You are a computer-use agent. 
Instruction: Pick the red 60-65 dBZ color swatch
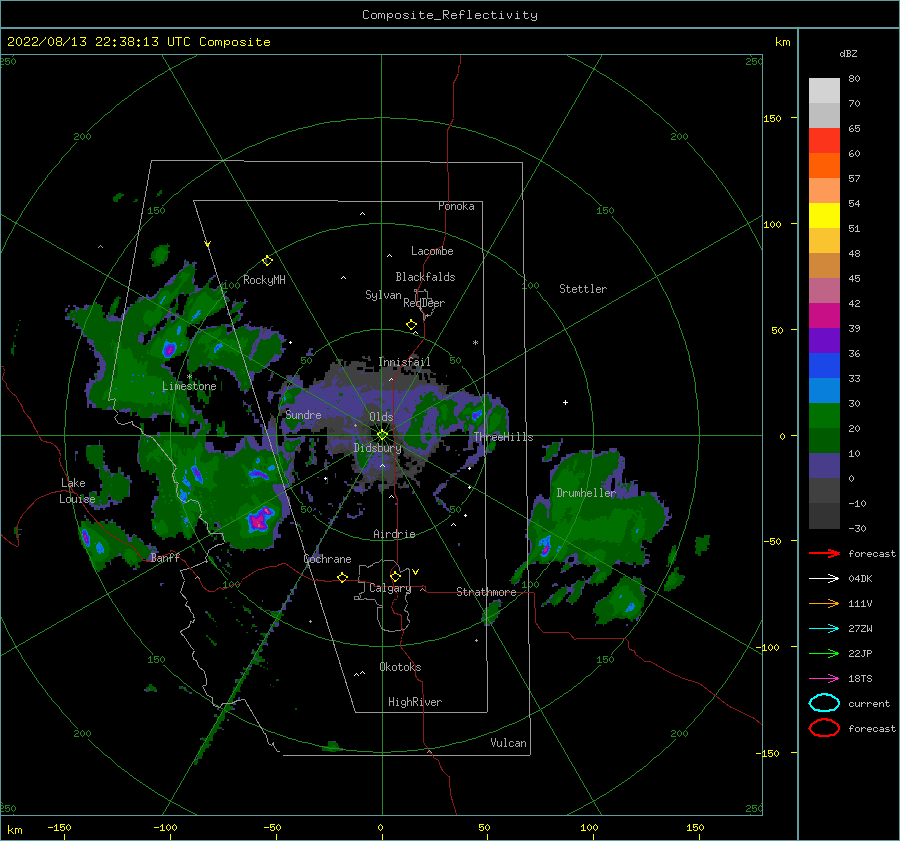click(824, 141)
